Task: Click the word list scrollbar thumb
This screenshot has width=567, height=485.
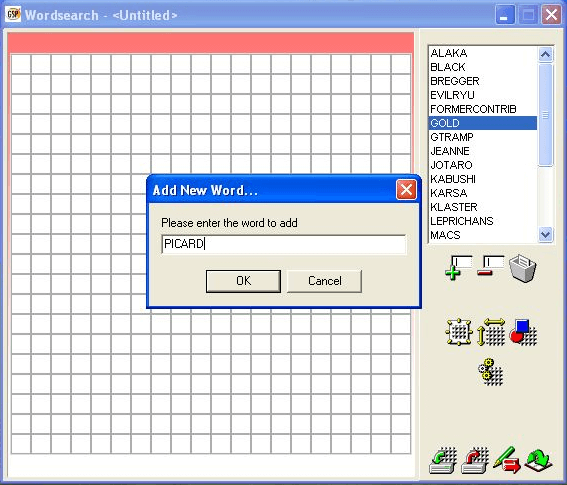Action: 545,115
